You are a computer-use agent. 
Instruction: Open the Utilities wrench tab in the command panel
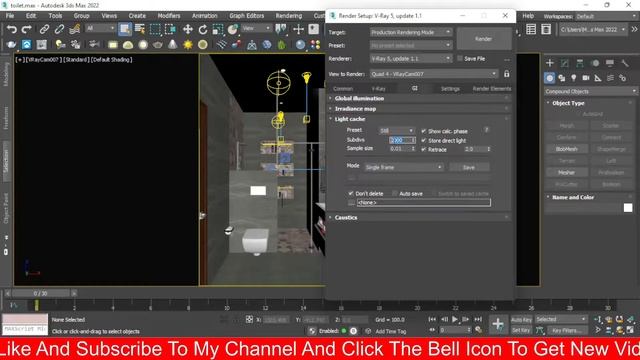625,63
